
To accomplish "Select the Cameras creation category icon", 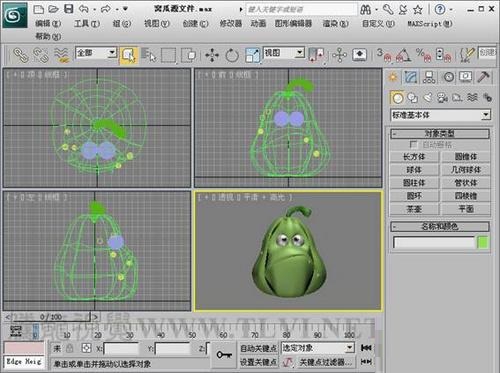I will (442, 98).
